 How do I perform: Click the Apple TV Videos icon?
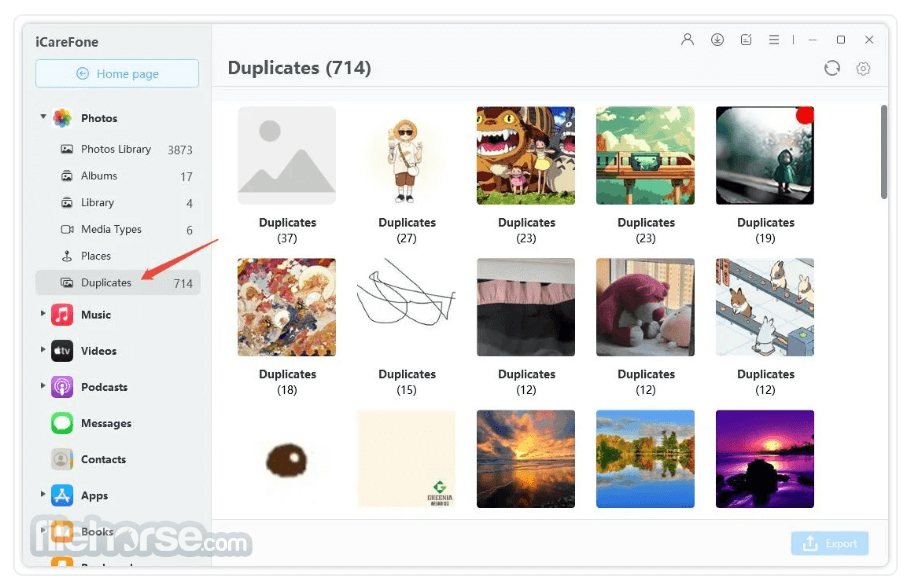pos(62,351)
